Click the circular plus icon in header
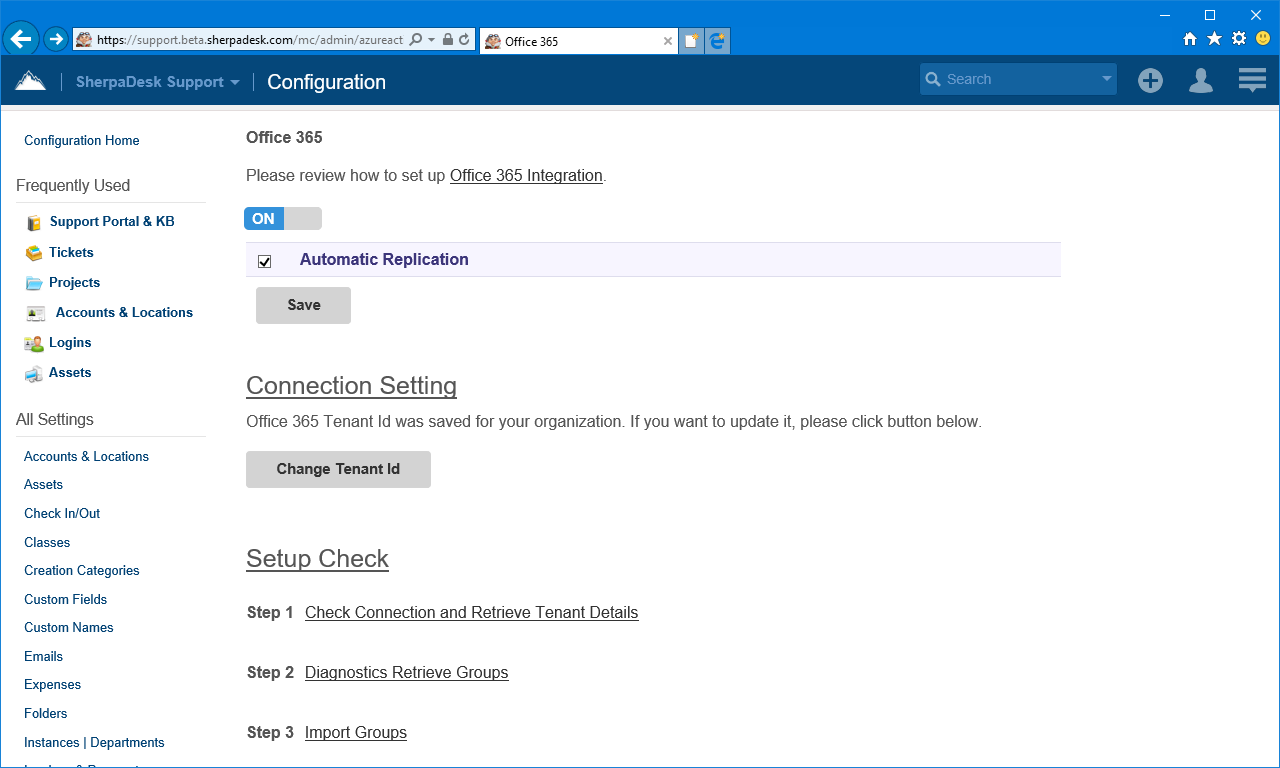This screenshot has width=1280, height=768. pos(1150,80)
